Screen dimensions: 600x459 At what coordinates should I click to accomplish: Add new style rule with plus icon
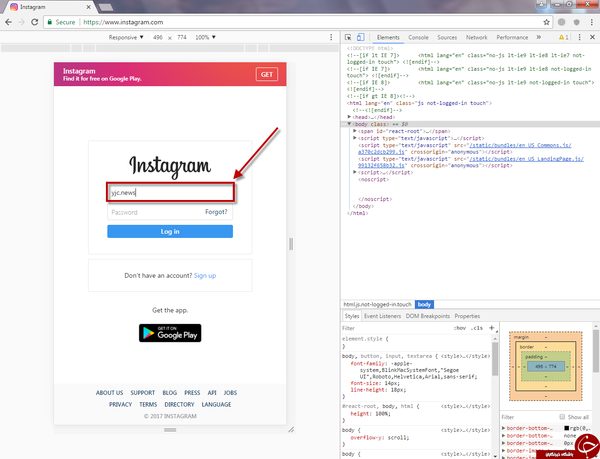[x=492, y=328]
